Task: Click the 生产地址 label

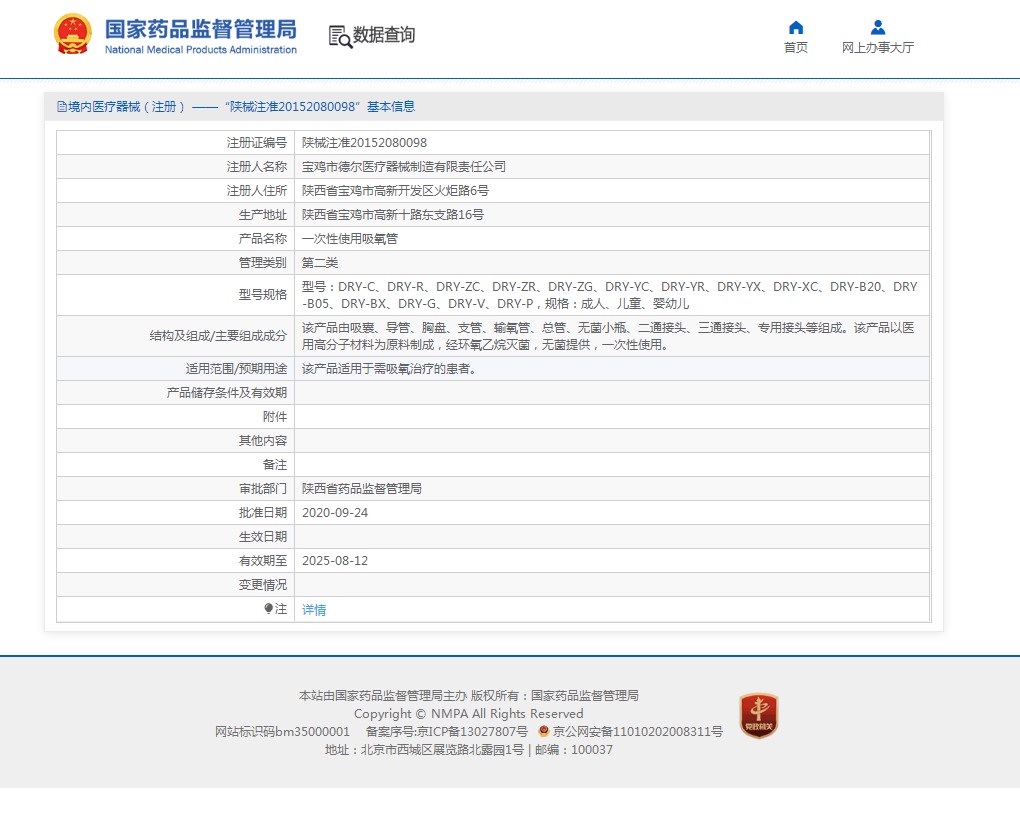Action: (x=262, y=215)
